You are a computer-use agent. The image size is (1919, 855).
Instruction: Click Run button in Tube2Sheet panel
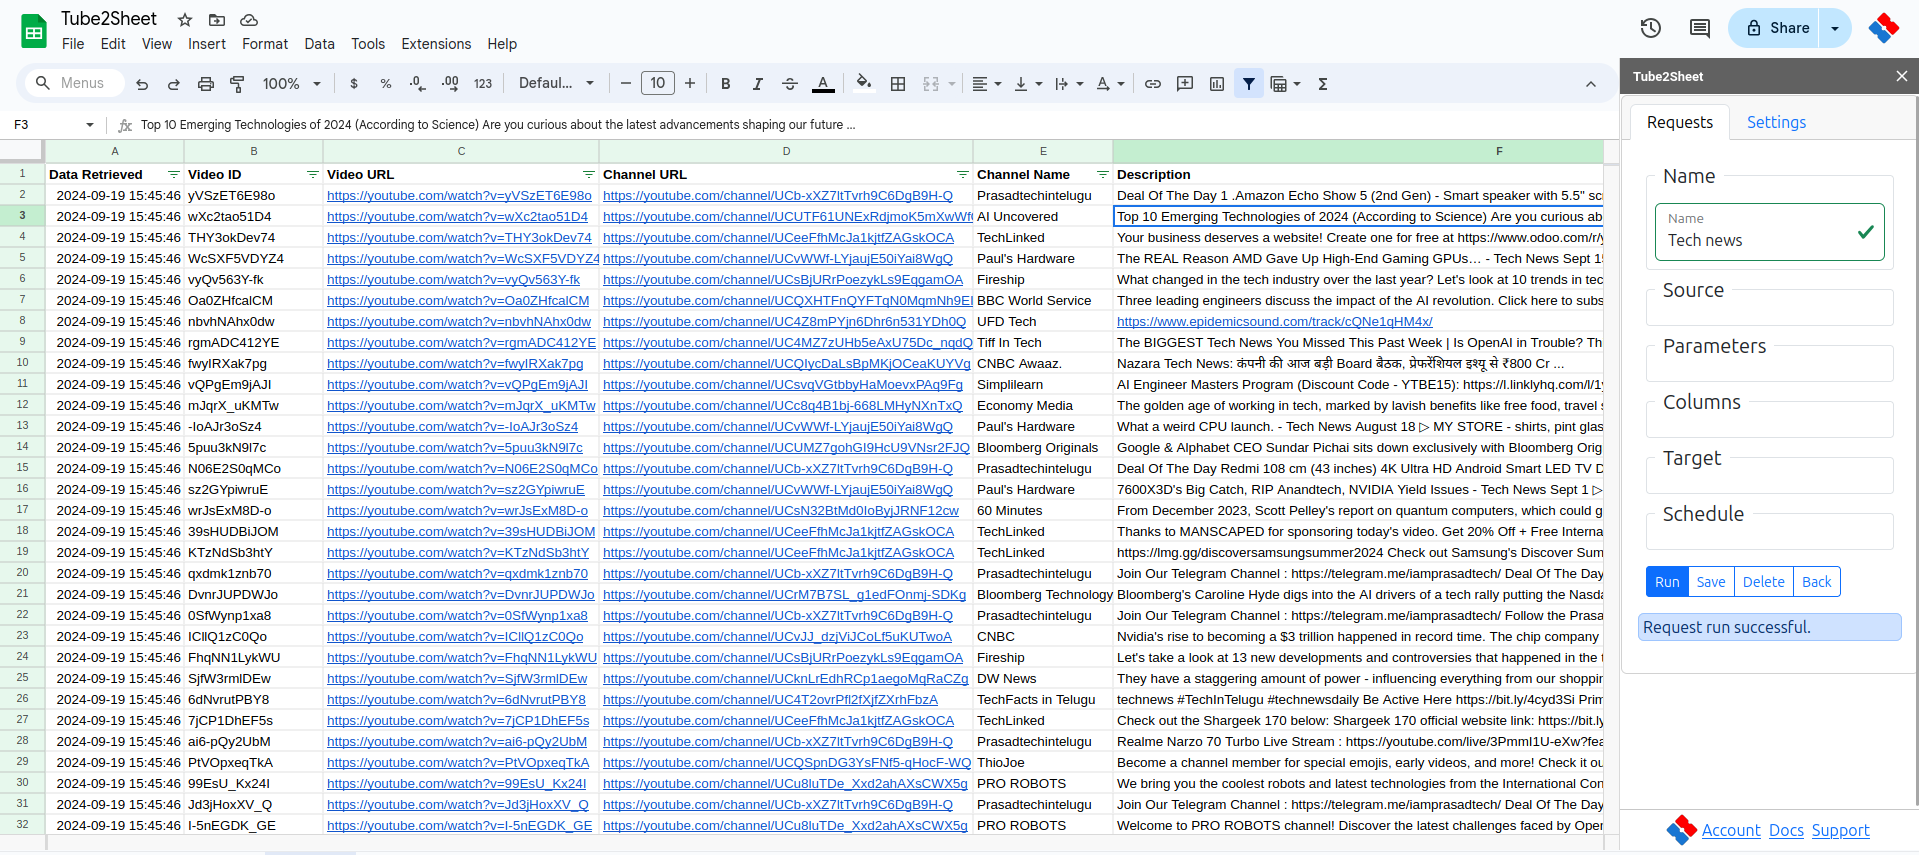click(x=1667, y=582)
